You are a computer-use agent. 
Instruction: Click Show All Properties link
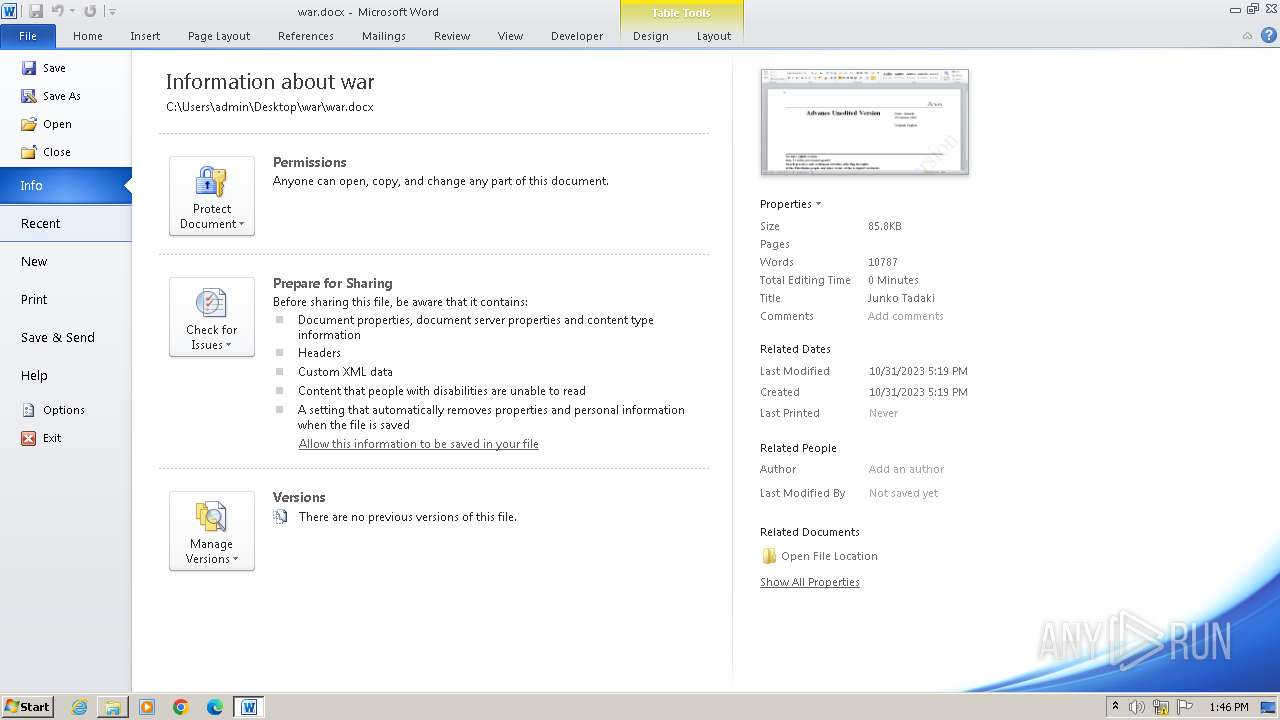(x=810, y=582)
